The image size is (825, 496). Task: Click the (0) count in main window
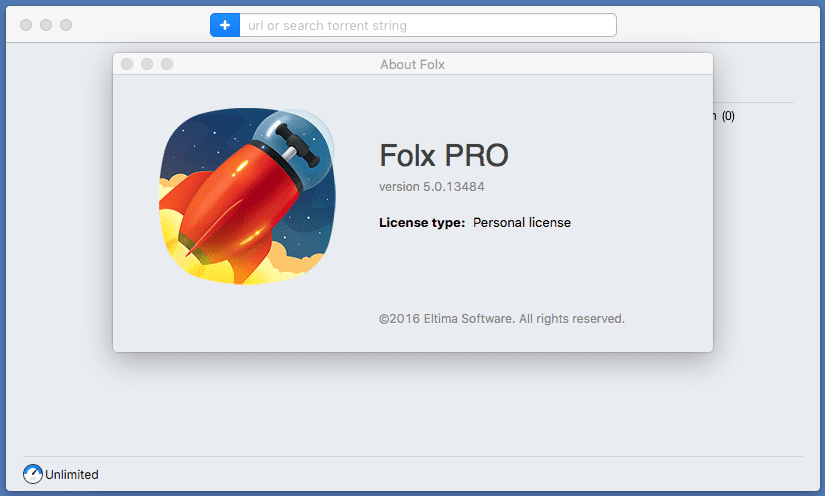(728, 116)
